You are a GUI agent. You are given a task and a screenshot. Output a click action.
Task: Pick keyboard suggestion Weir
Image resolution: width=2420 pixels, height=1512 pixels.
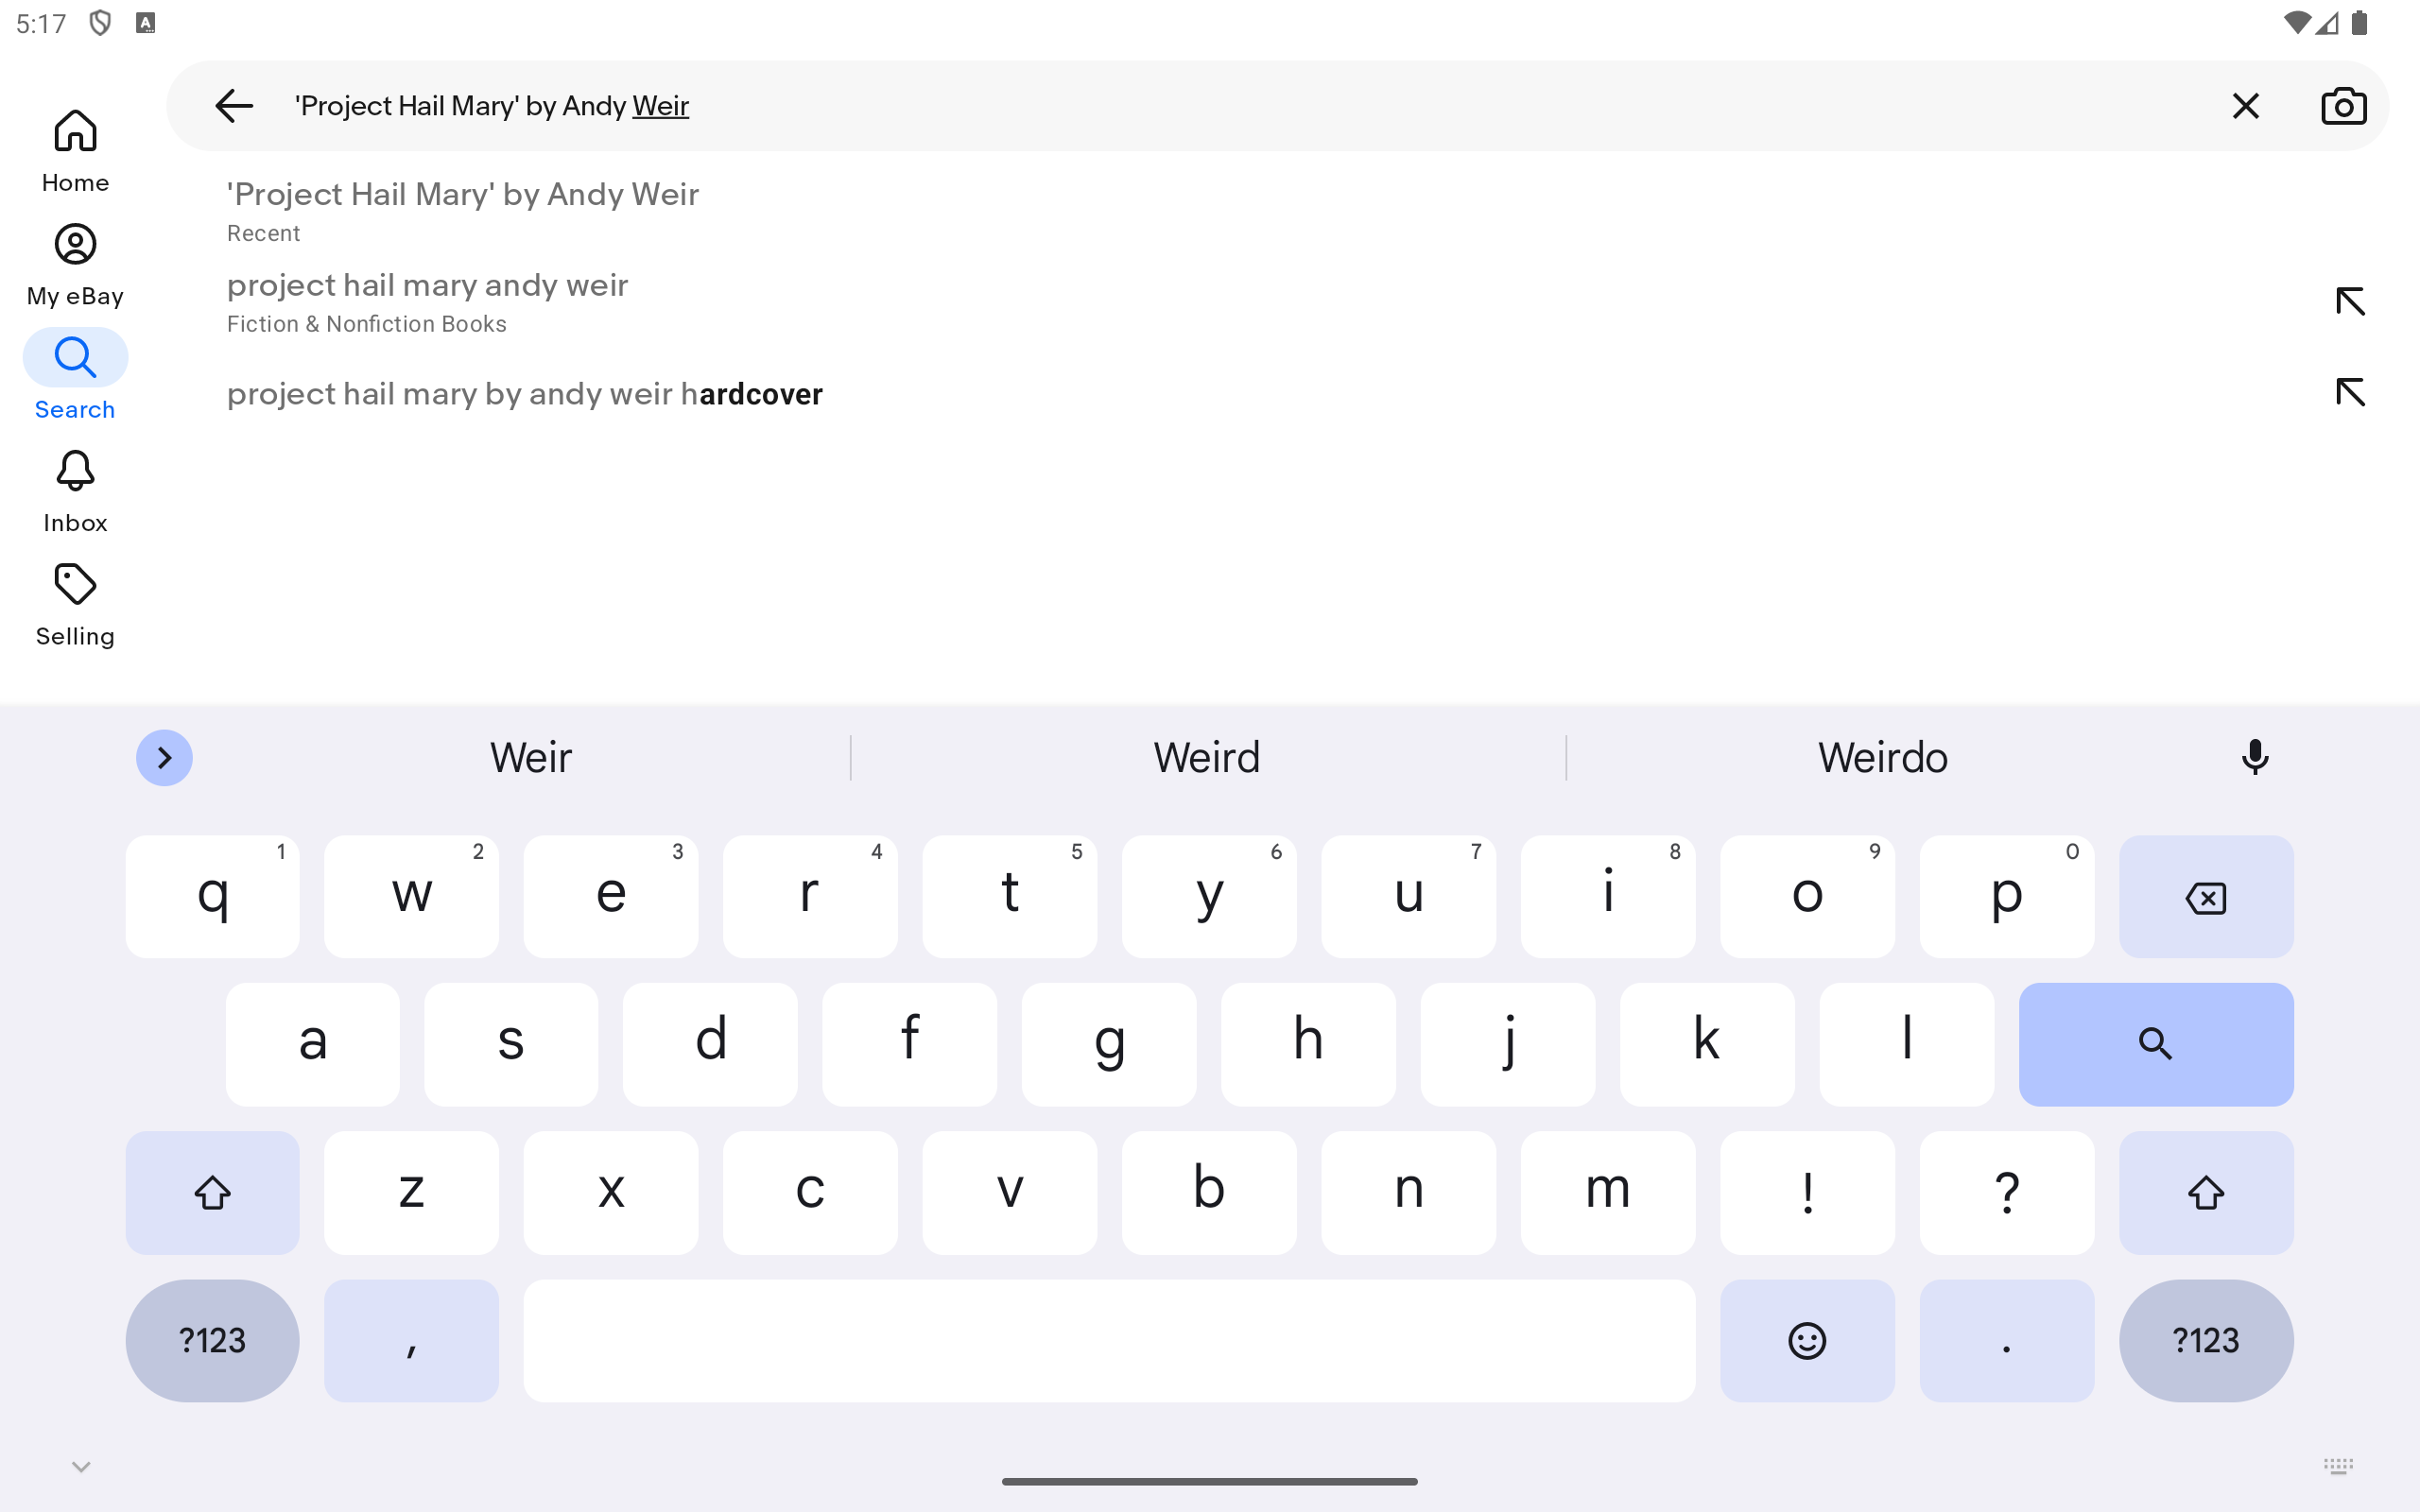point(531,758)
